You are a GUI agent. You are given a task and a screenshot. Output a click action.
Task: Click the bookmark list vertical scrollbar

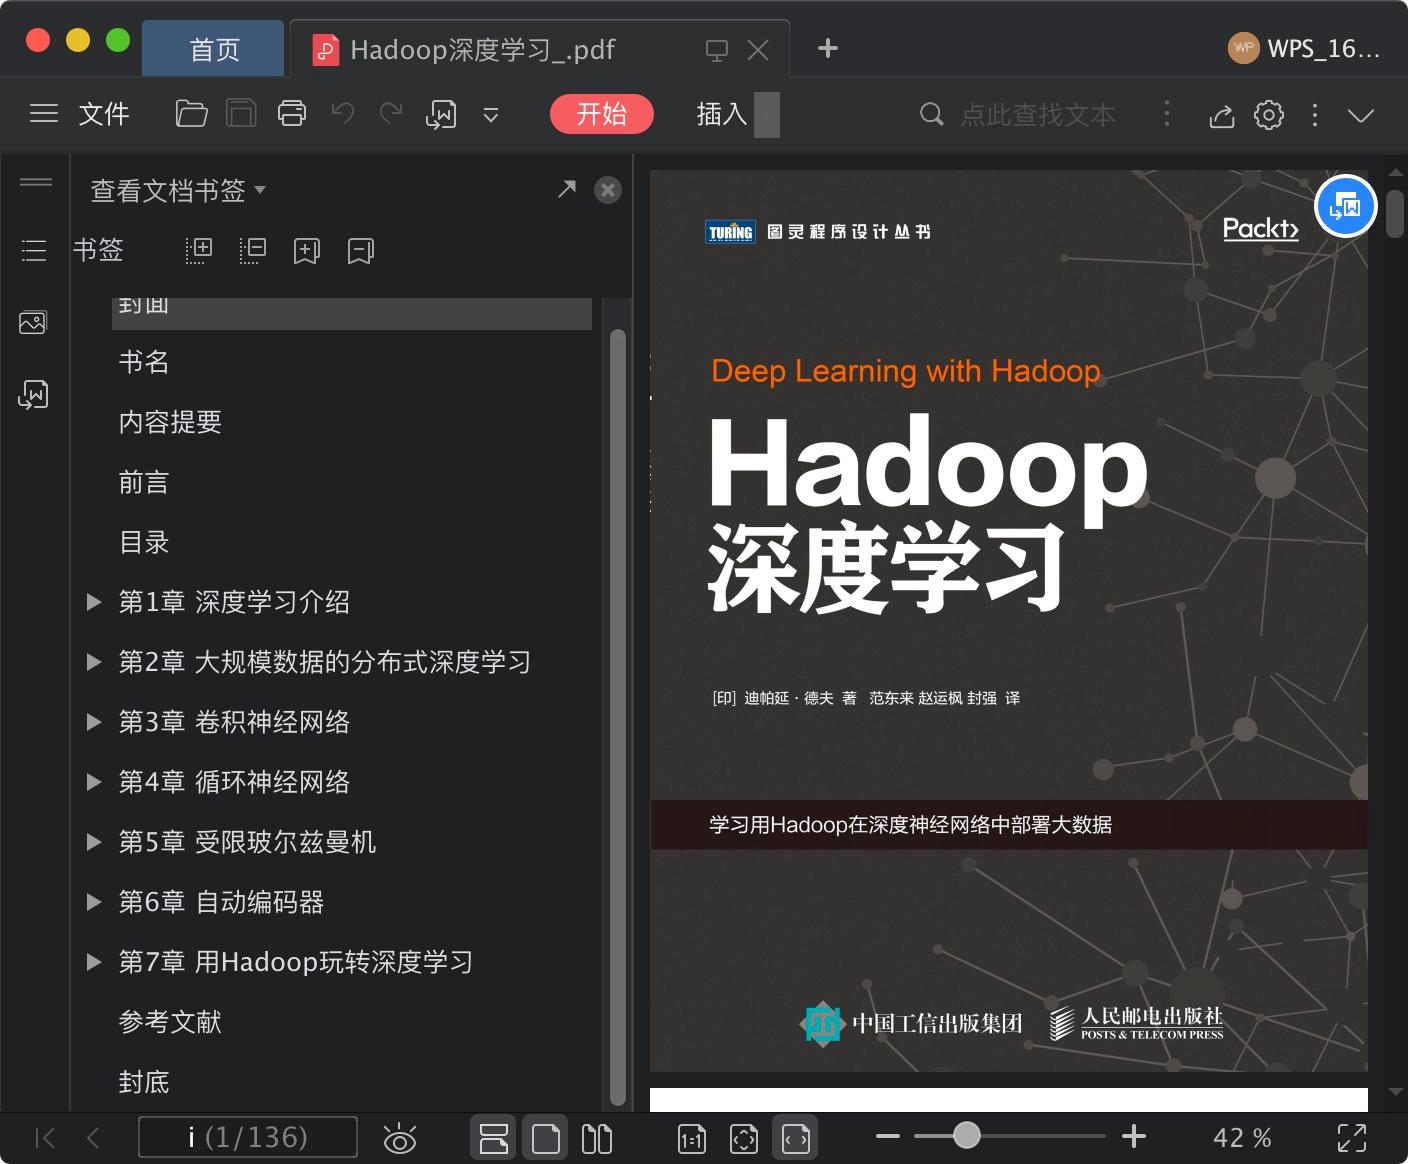[x=617, y=717]
